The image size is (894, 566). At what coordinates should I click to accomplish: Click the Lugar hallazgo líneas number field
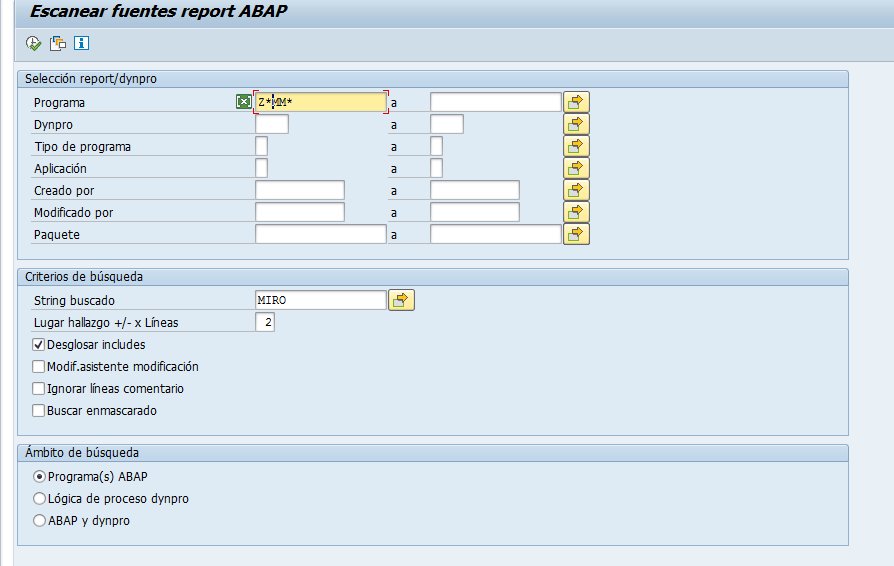pyautogui.click(x=265, y=322)
